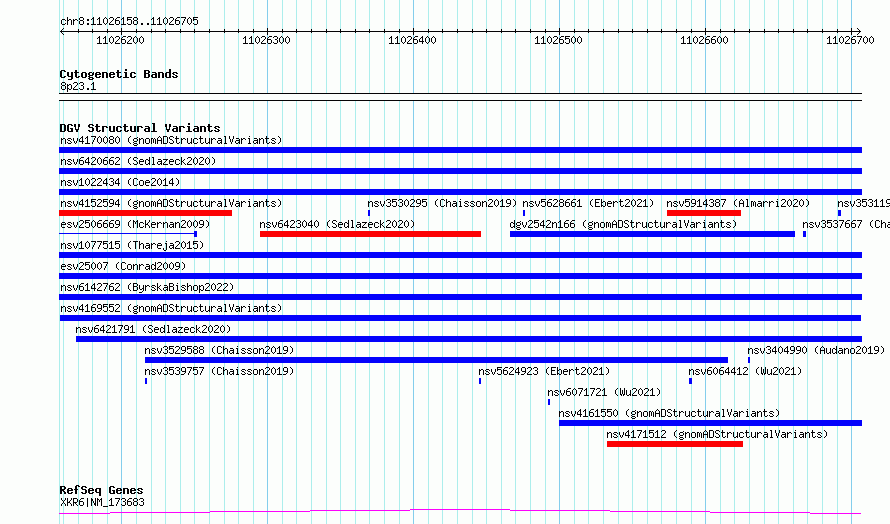The image size is (890, 524).
Task: Click the RefSeq Genes track title
Action: click(101, 491)
